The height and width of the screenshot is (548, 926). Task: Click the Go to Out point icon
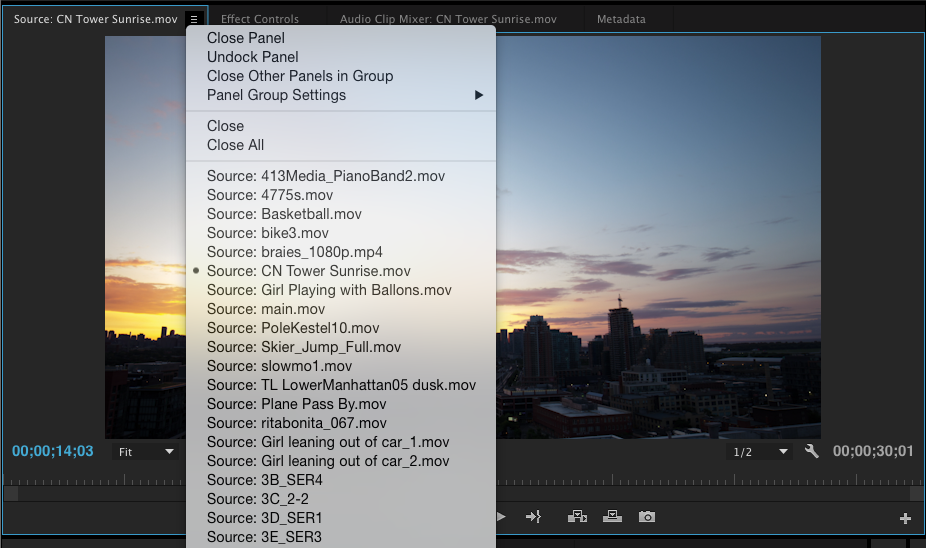point(533,517)
